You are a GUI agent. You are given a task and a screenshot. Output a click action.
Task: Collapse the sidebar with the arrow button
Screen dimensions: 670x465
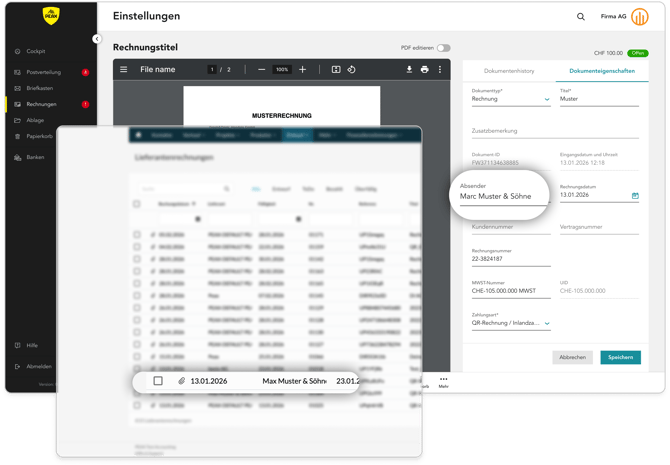tap(97, 39)
